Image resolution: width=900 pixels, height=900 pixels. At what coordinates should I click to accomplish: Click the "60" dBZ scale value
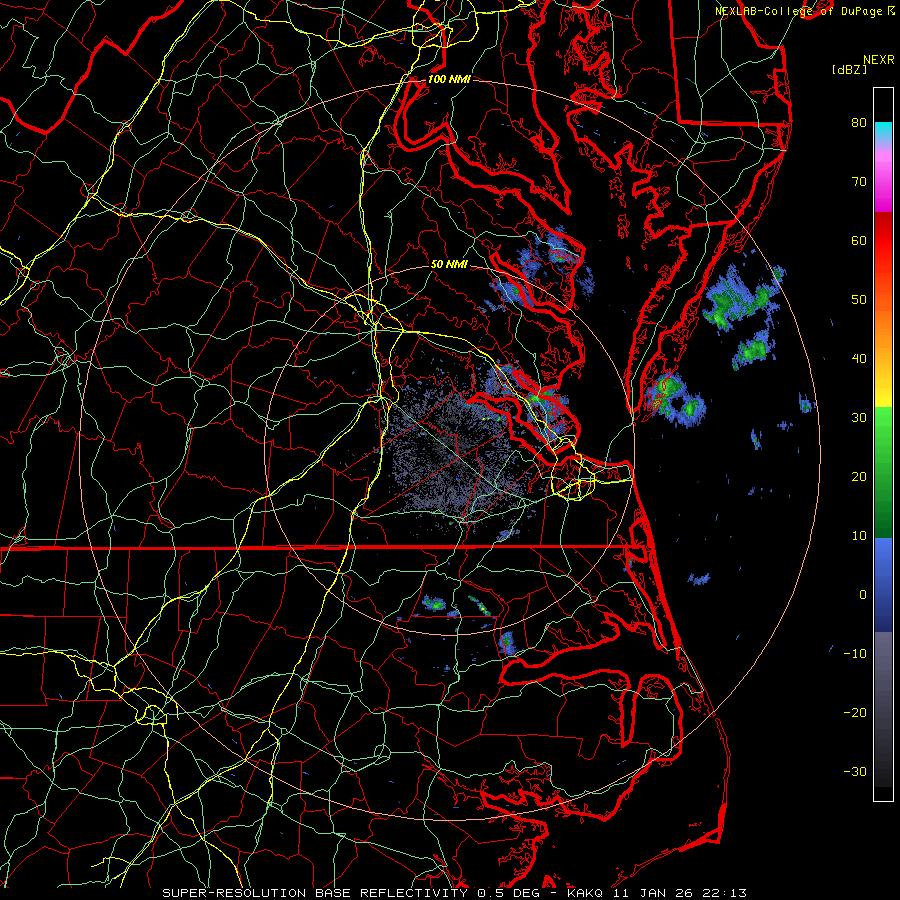click(859, 240)
